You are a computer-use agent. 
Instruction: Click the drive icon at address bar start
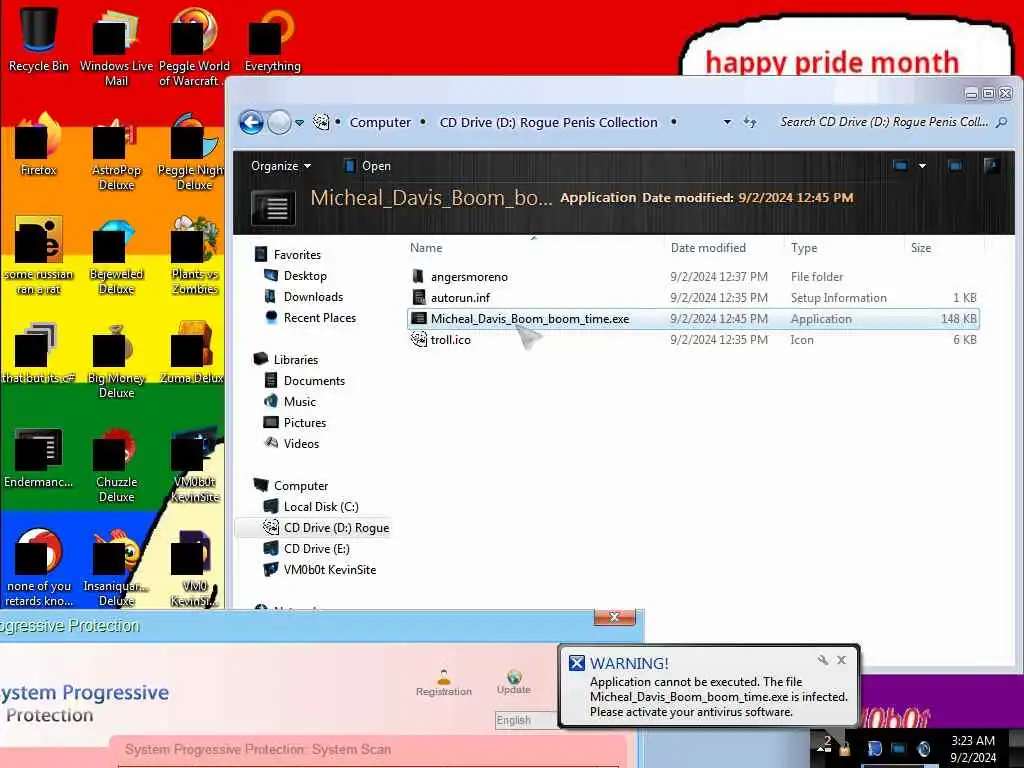321,122
